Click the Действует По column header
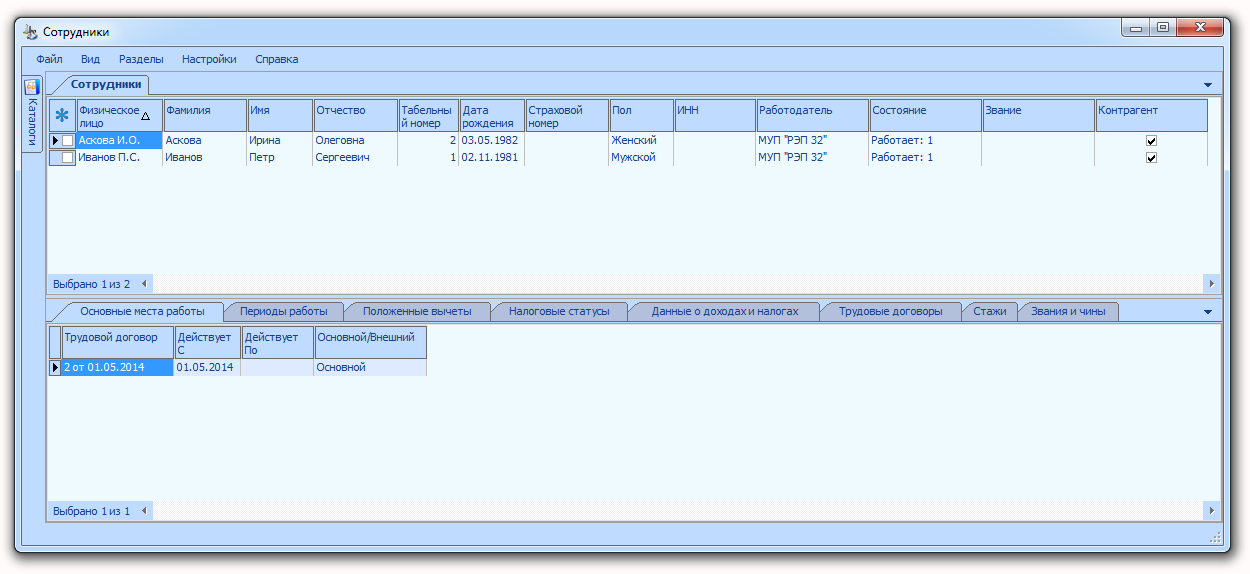The width and height of the screenshot is (1250, 574). tap(278, 343)
